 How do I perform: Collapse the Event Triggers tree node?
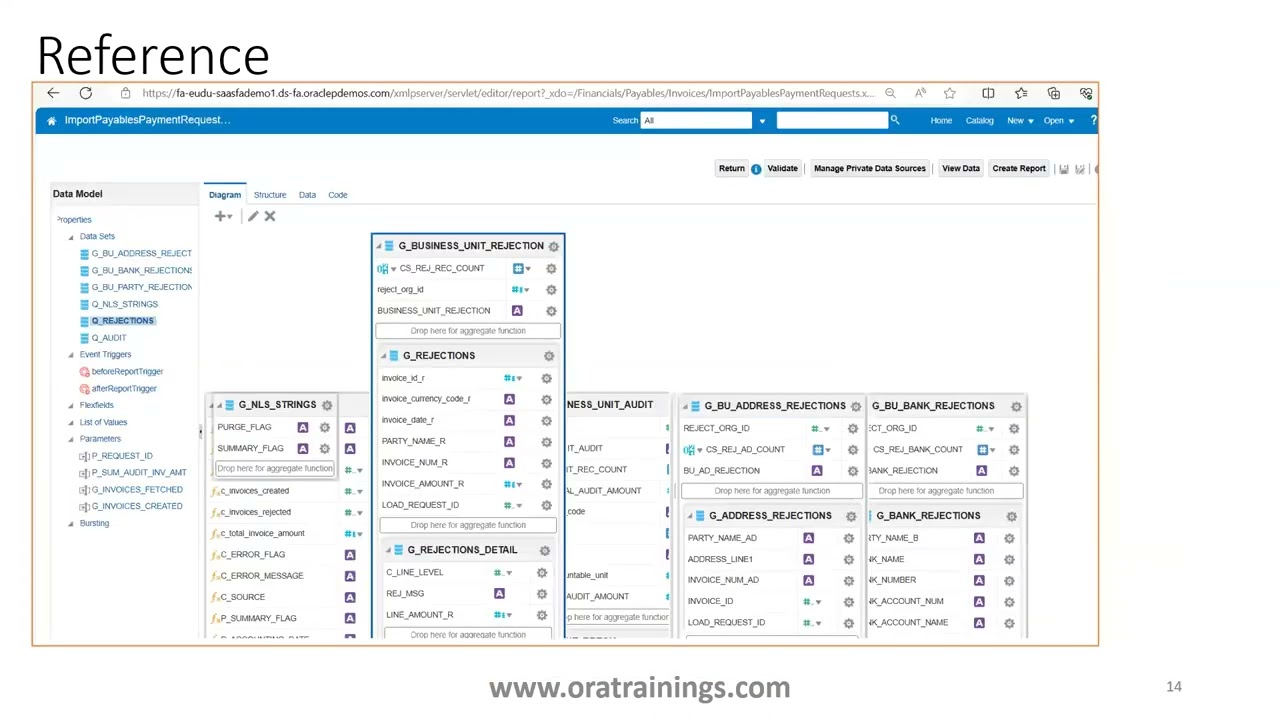tap(71, 355)
